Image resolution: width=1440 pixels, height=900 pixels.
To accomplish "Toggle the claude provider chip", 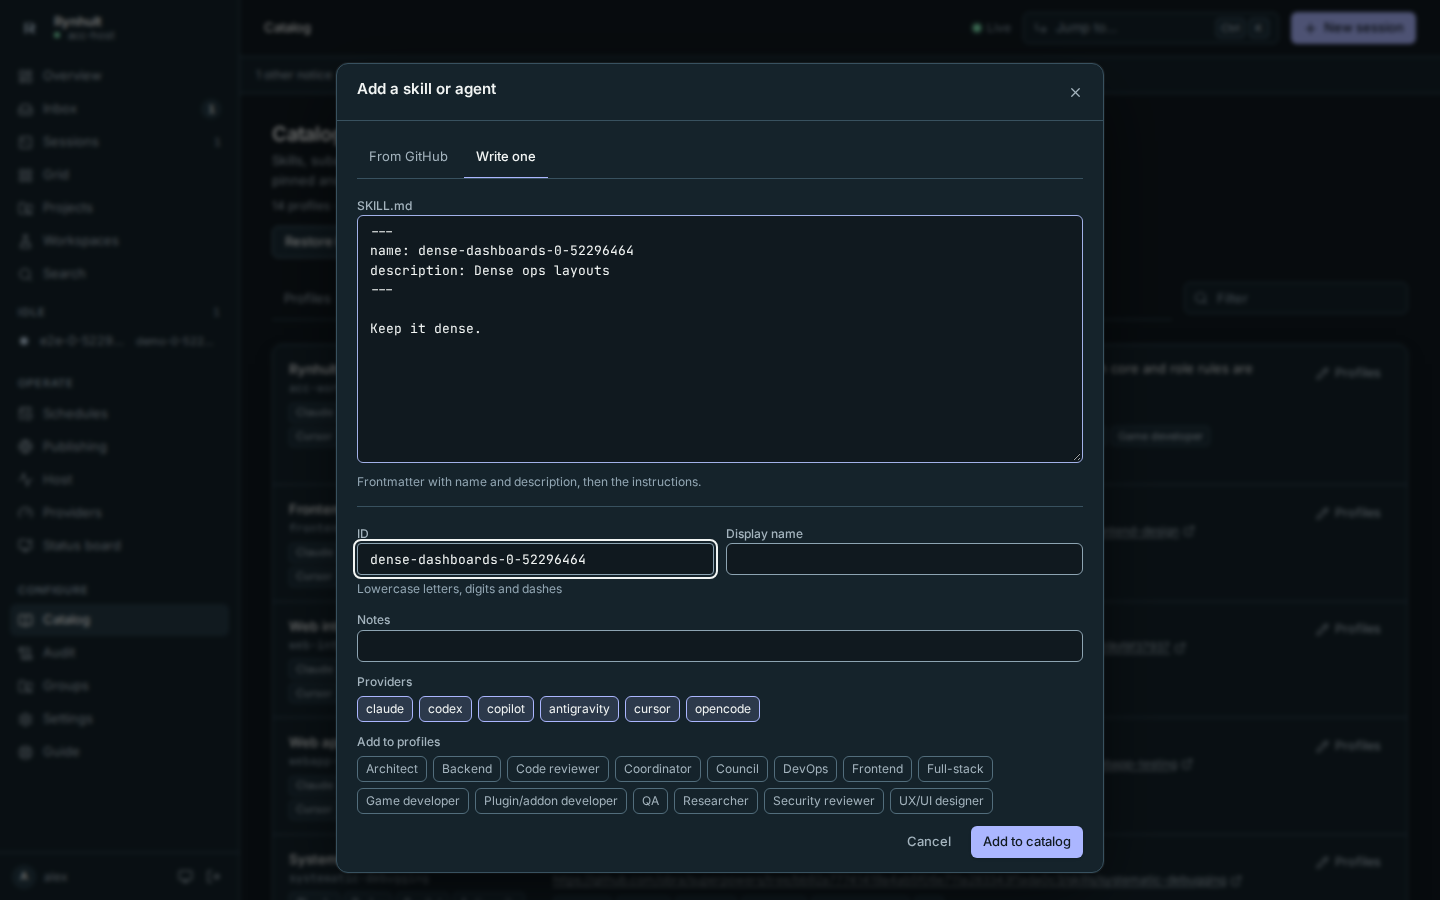I will 385,709.
